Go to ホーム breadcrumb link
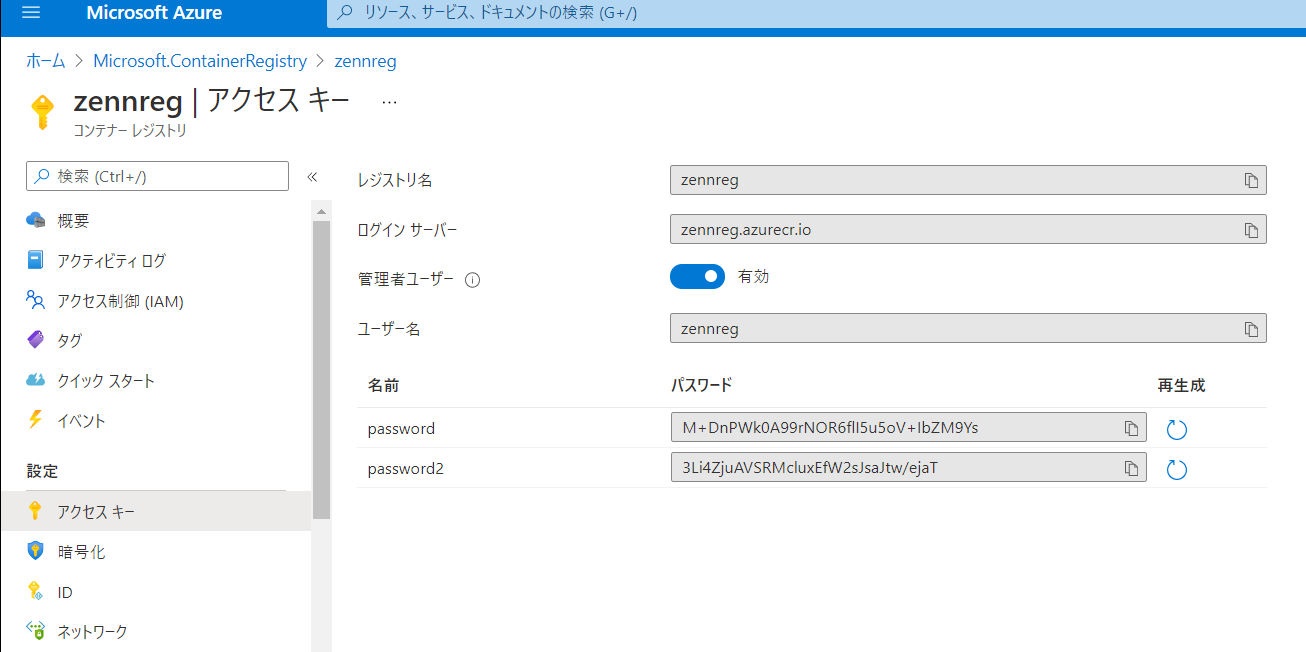 45,61
